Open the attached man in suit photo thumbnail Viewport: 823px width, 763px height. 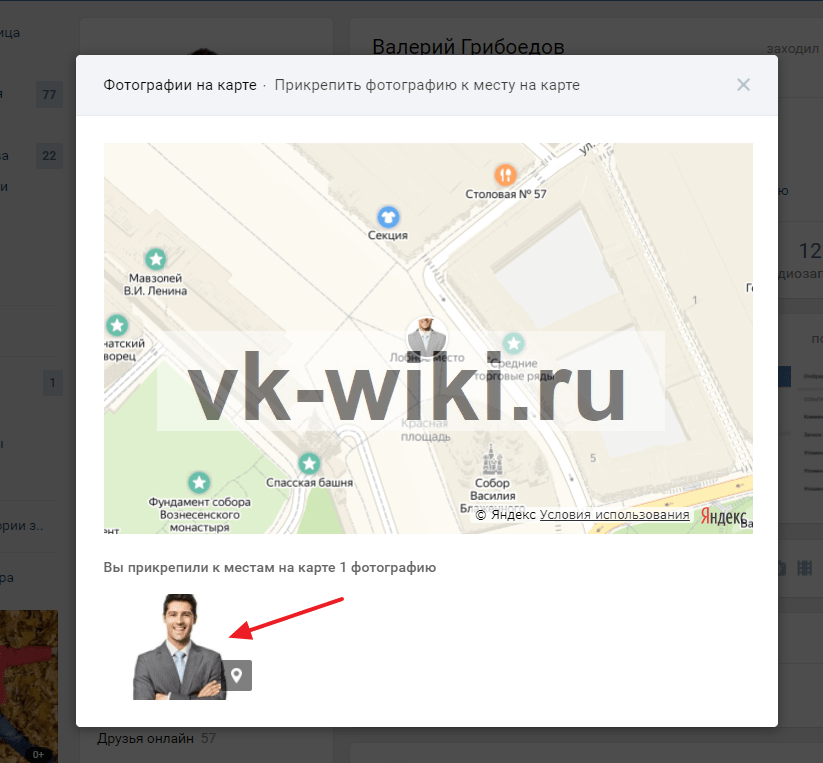[180, 647]
